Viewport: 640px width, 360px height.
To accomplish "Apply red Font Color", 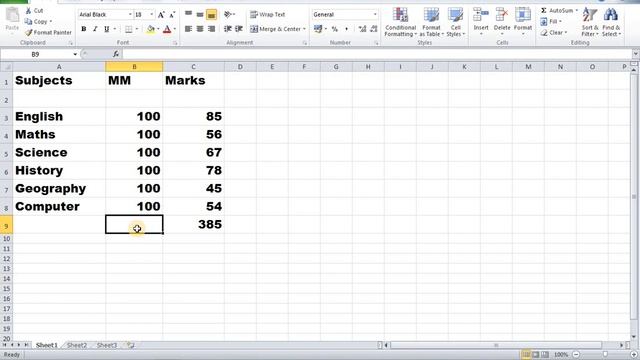I will 167,29.
